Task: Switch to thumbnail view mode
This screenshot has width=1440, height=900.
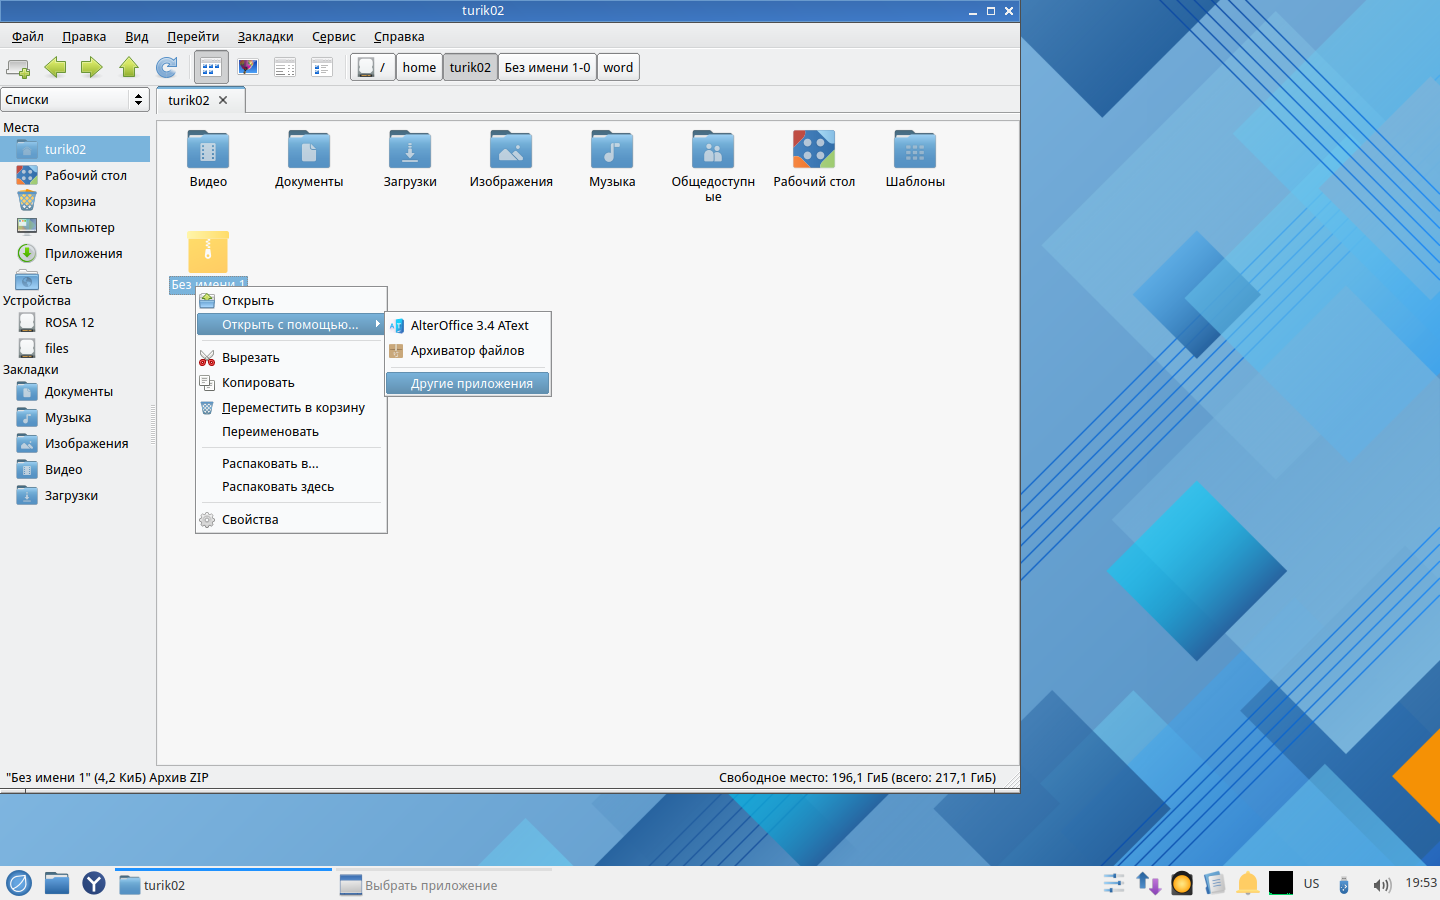Action: coord(248,67)
